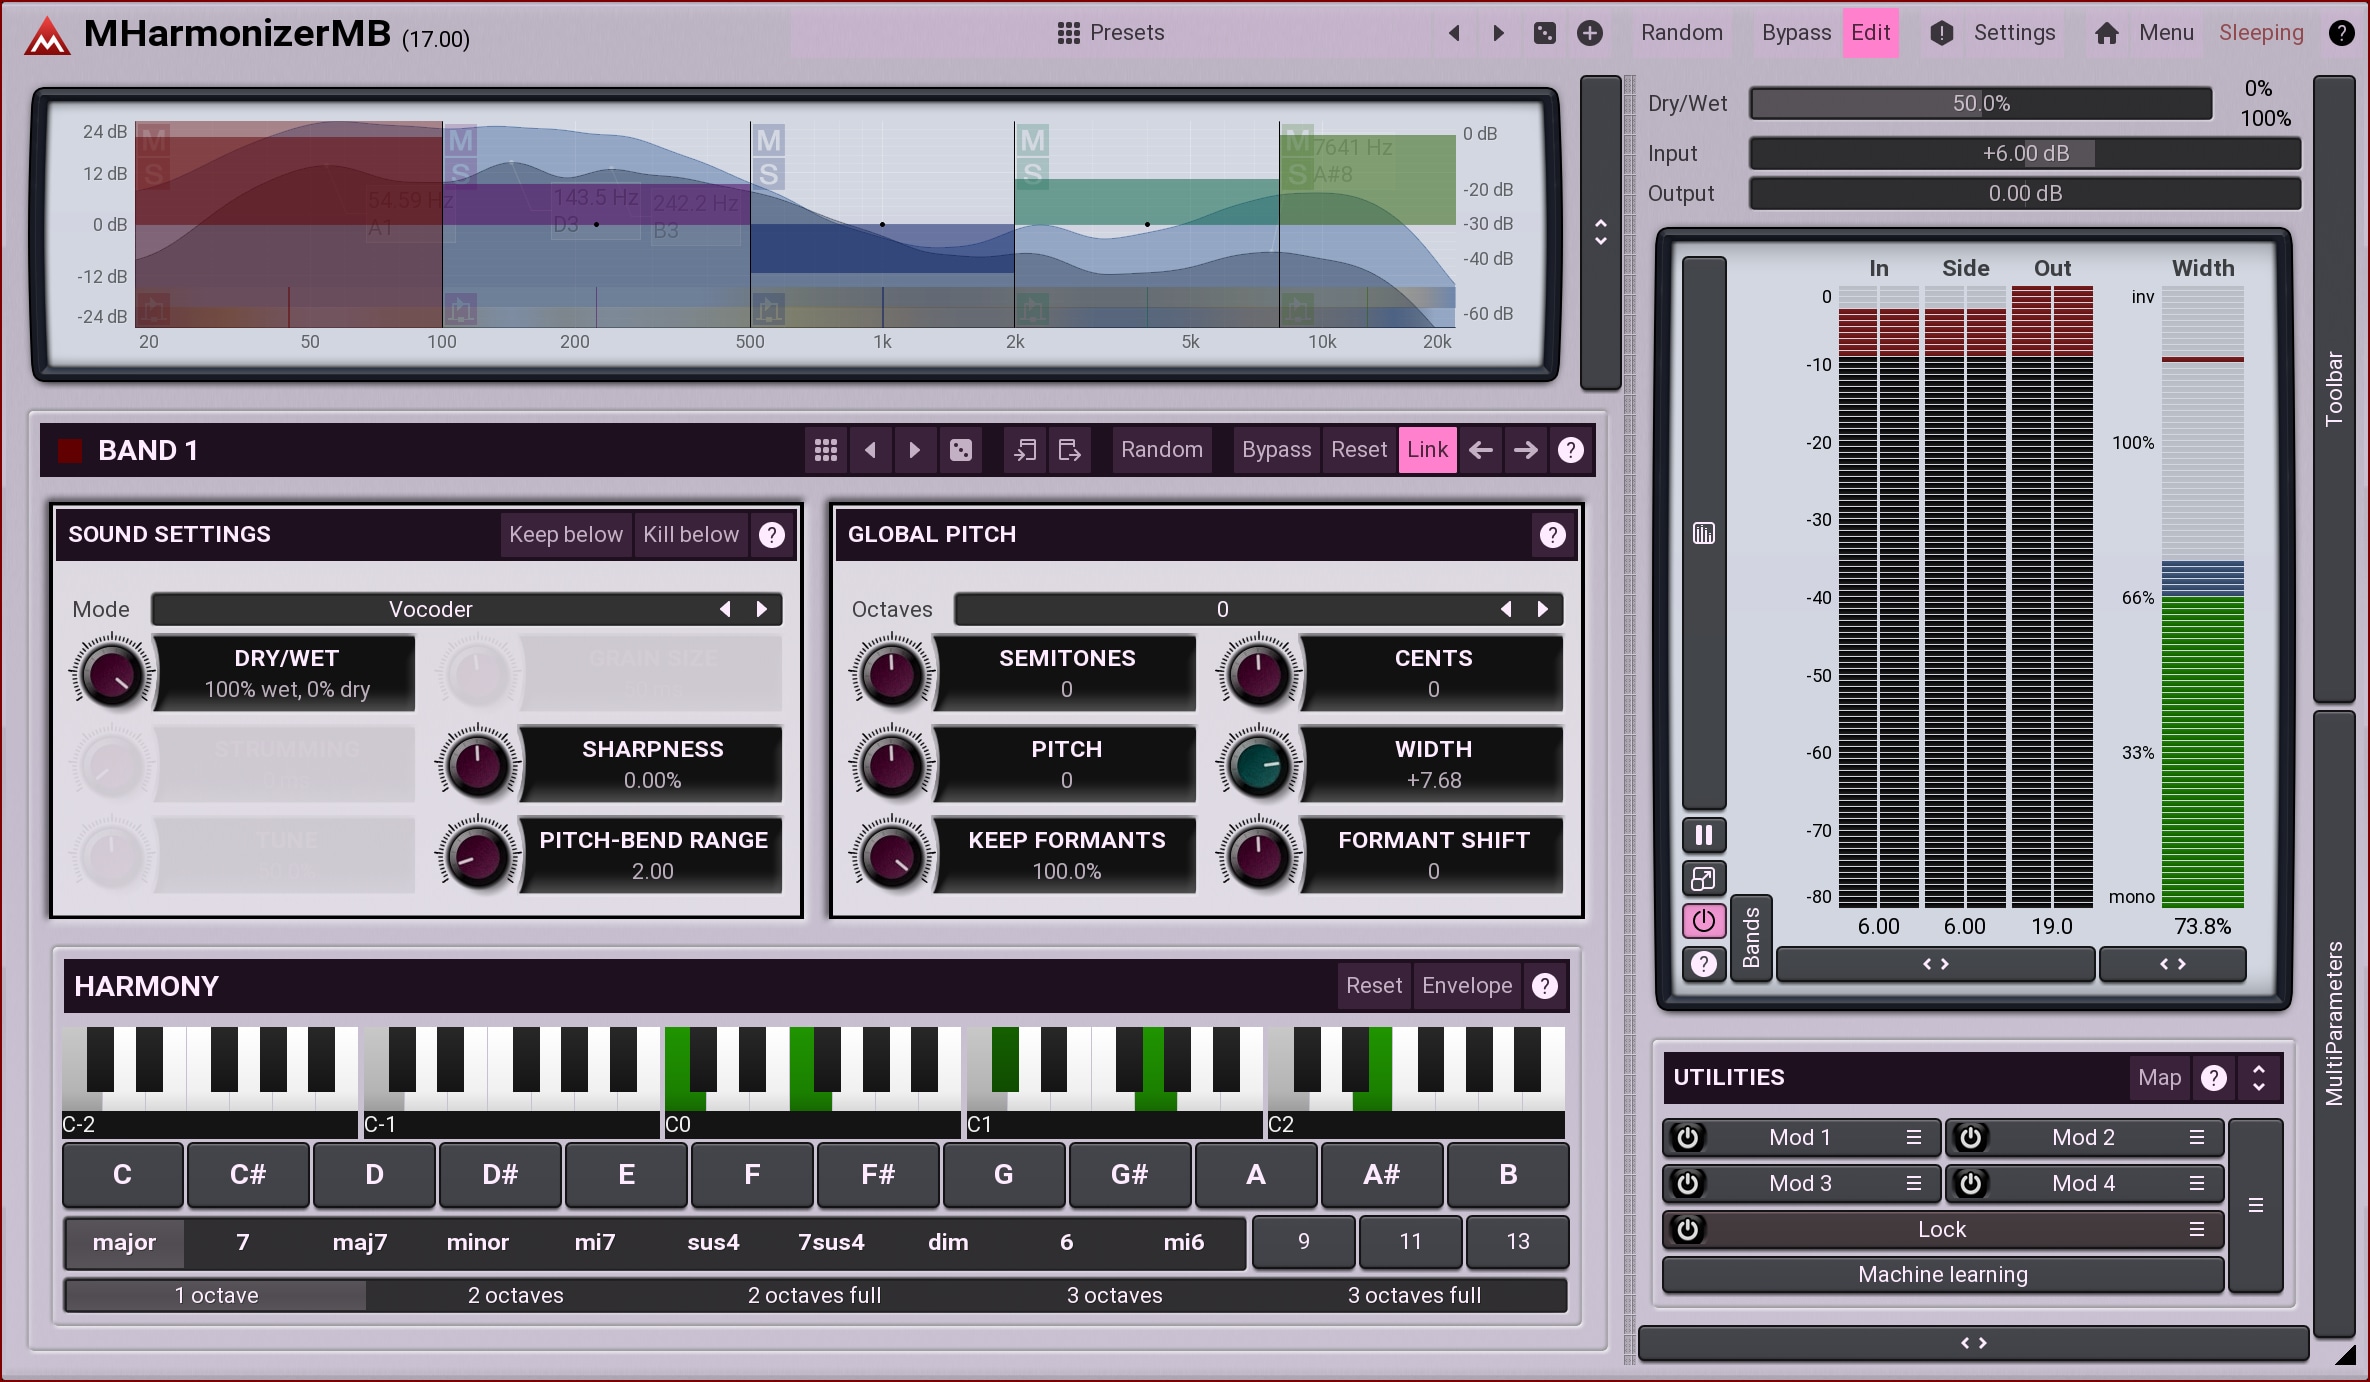
Task: Click the Band 1 copy settings icon
Action: coord(1025,450)
